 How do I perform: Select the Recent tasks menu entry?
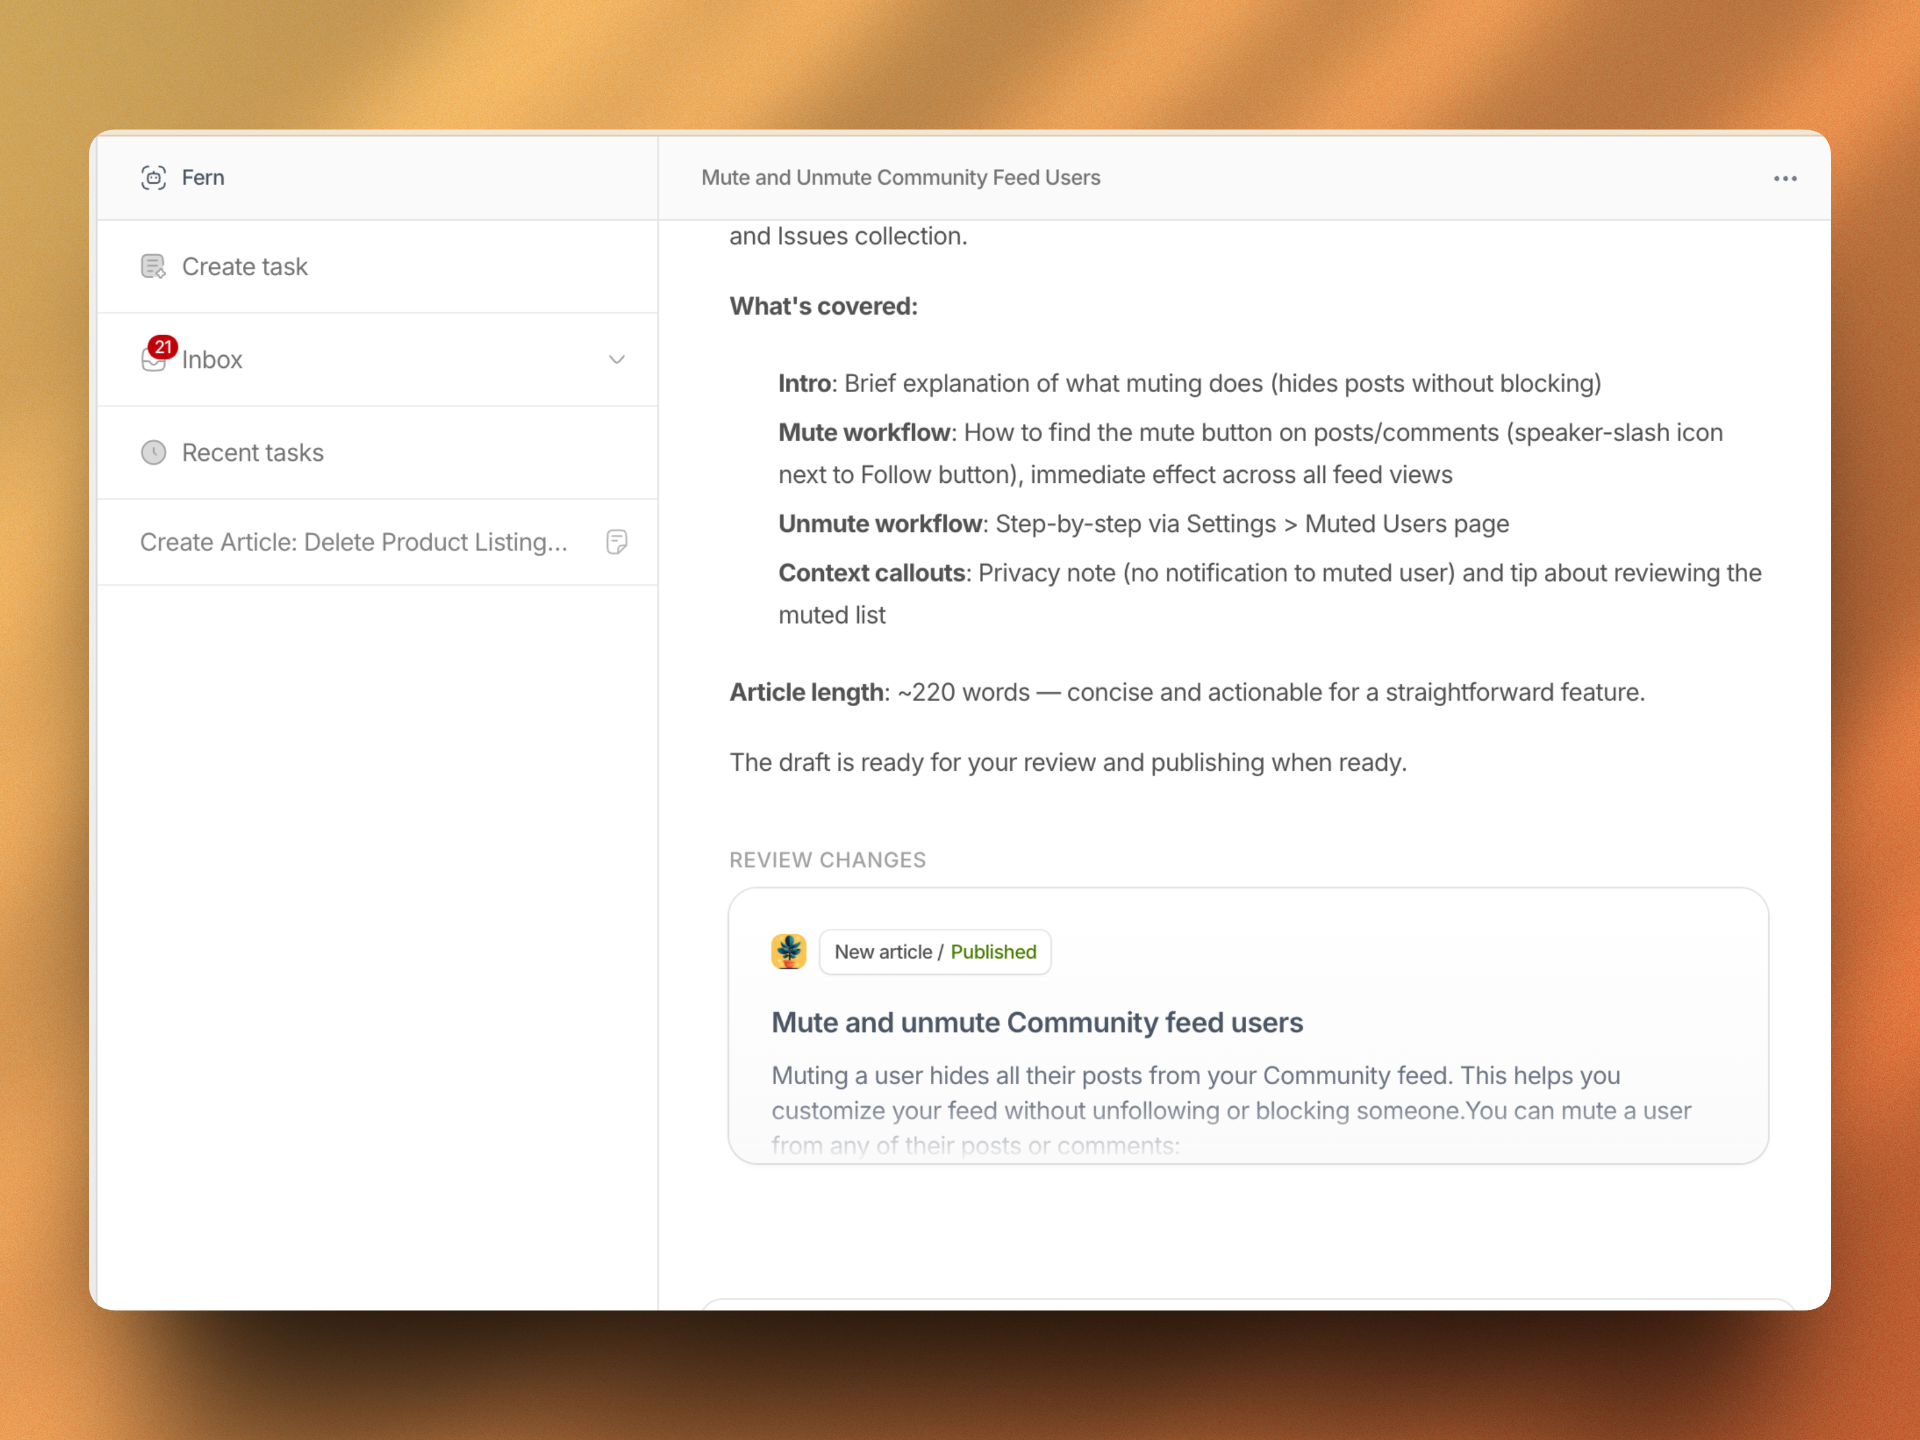(251, 452)
